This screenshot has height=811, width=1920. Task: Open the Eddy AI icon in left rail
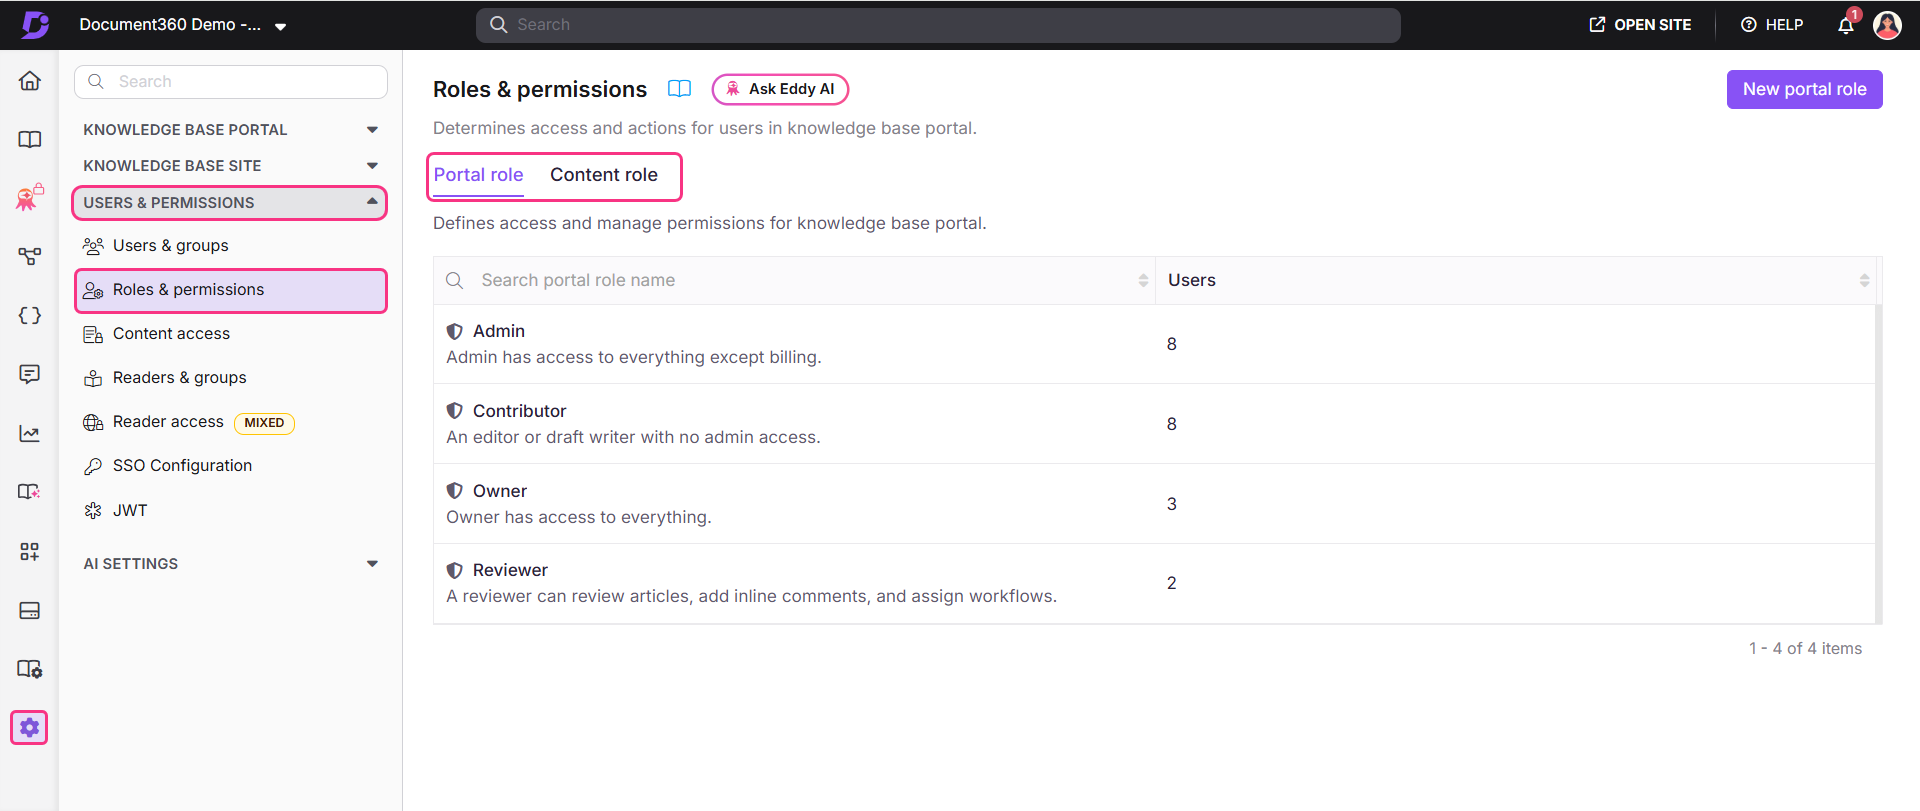point(30,197)
